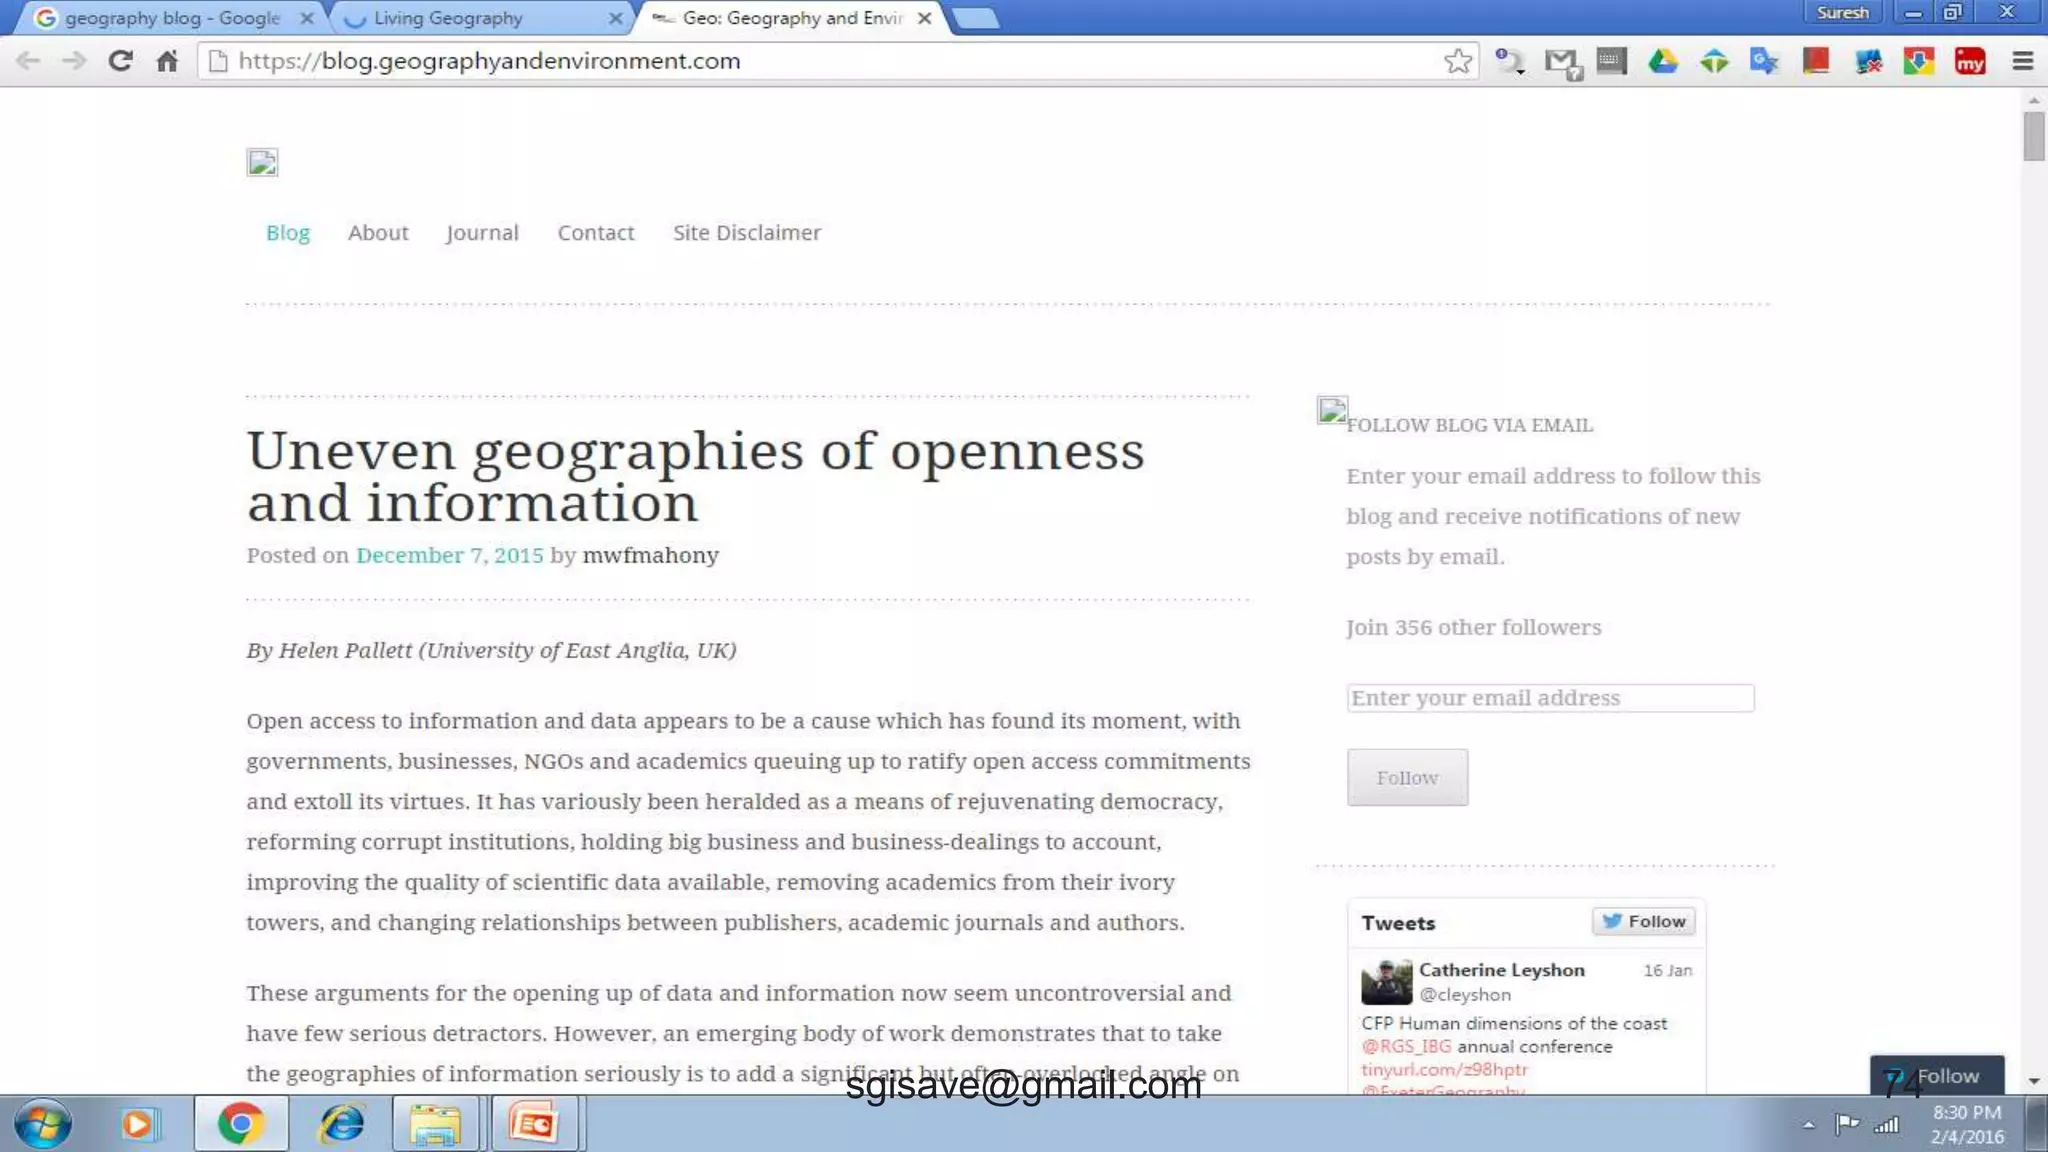Click the red 'my' extension icon
The image size is (2048, 1152).
(x=1969, y=61)
